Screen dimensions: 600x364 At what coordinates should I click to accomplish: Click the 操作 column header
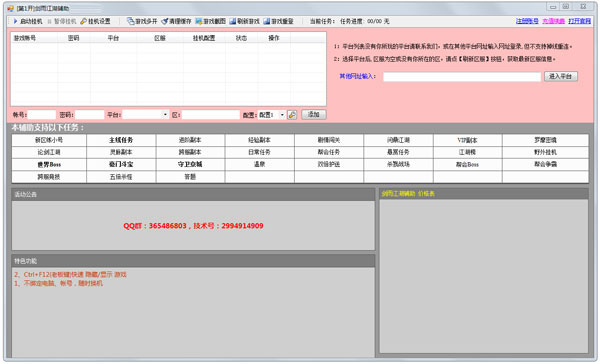(274, 38)
